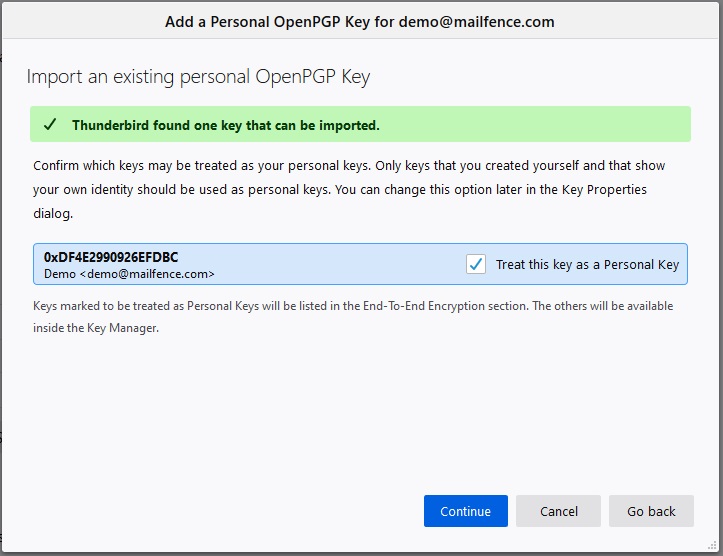Select key ID 0xDF4E2990926EFDBC
723x556 pixels.
coord(111,257)
